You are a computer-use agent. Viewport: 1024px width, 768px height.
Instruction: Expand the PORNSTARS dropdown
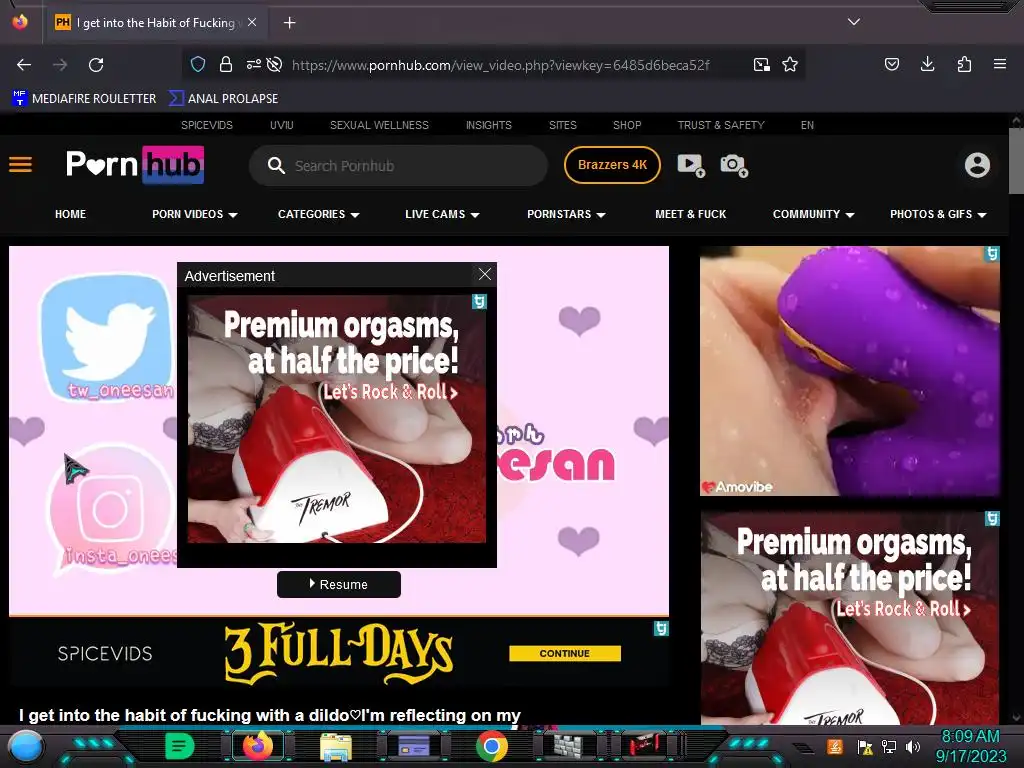566,214
